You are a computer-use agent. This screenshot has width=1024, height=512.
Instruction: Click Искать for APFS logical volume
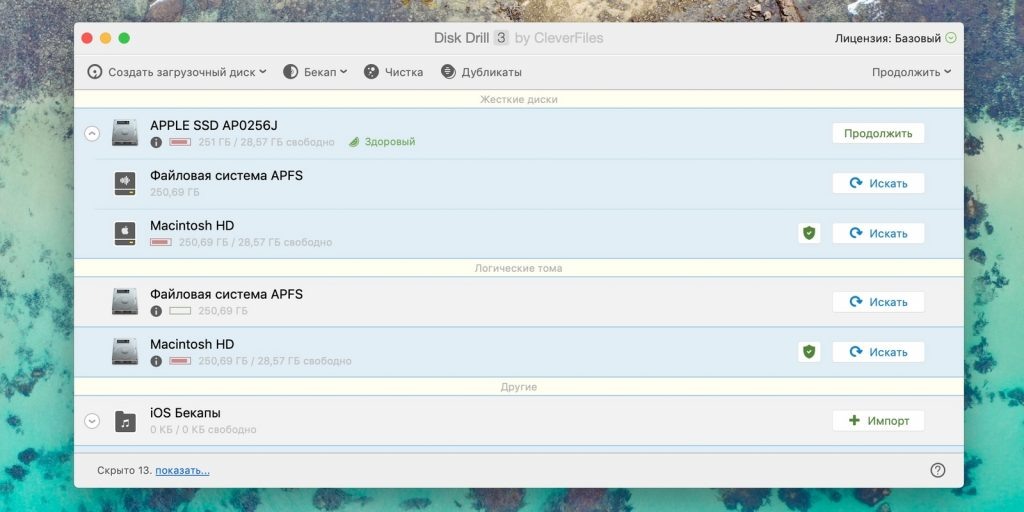[x=878, y=302]
